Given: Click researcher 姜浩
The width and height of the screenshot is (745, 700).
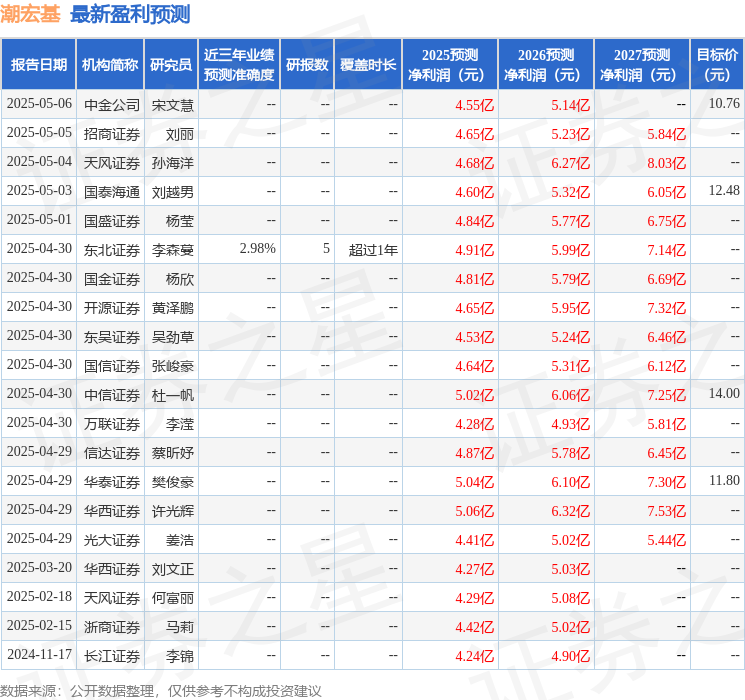Looking at the screenshot, I should [x=180, y=539].
